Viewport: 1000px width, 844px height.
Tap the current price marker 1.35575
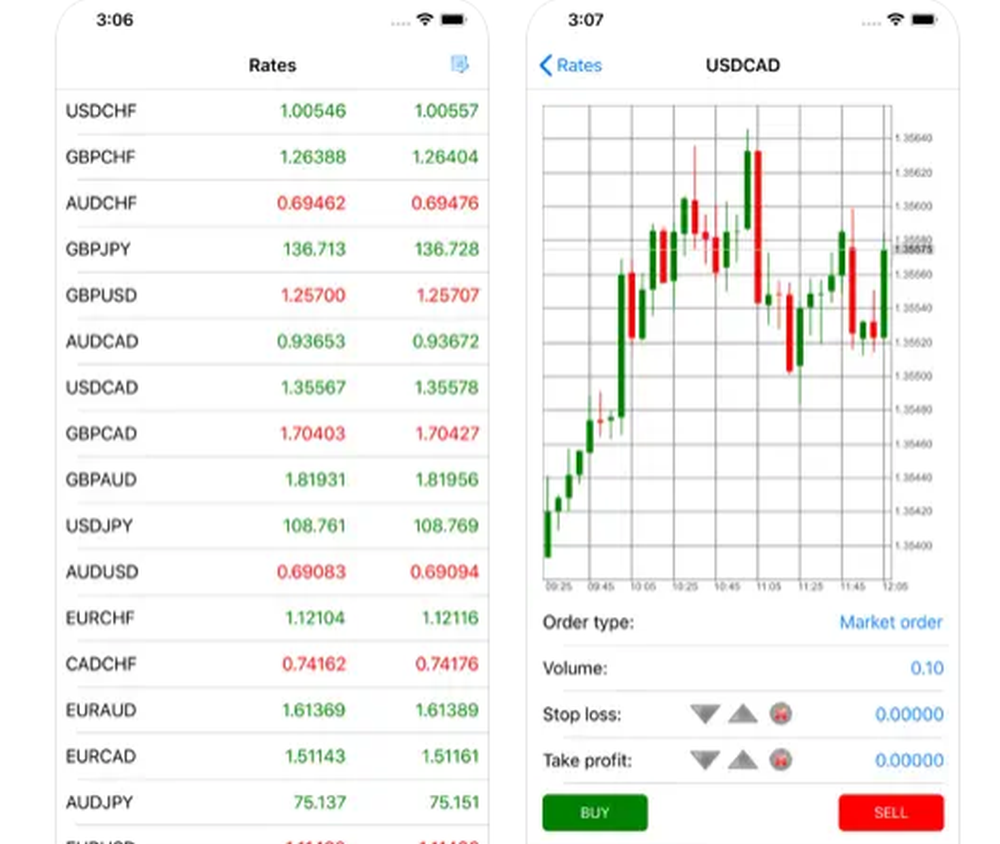pyautogui.click(x=914, y=249)
